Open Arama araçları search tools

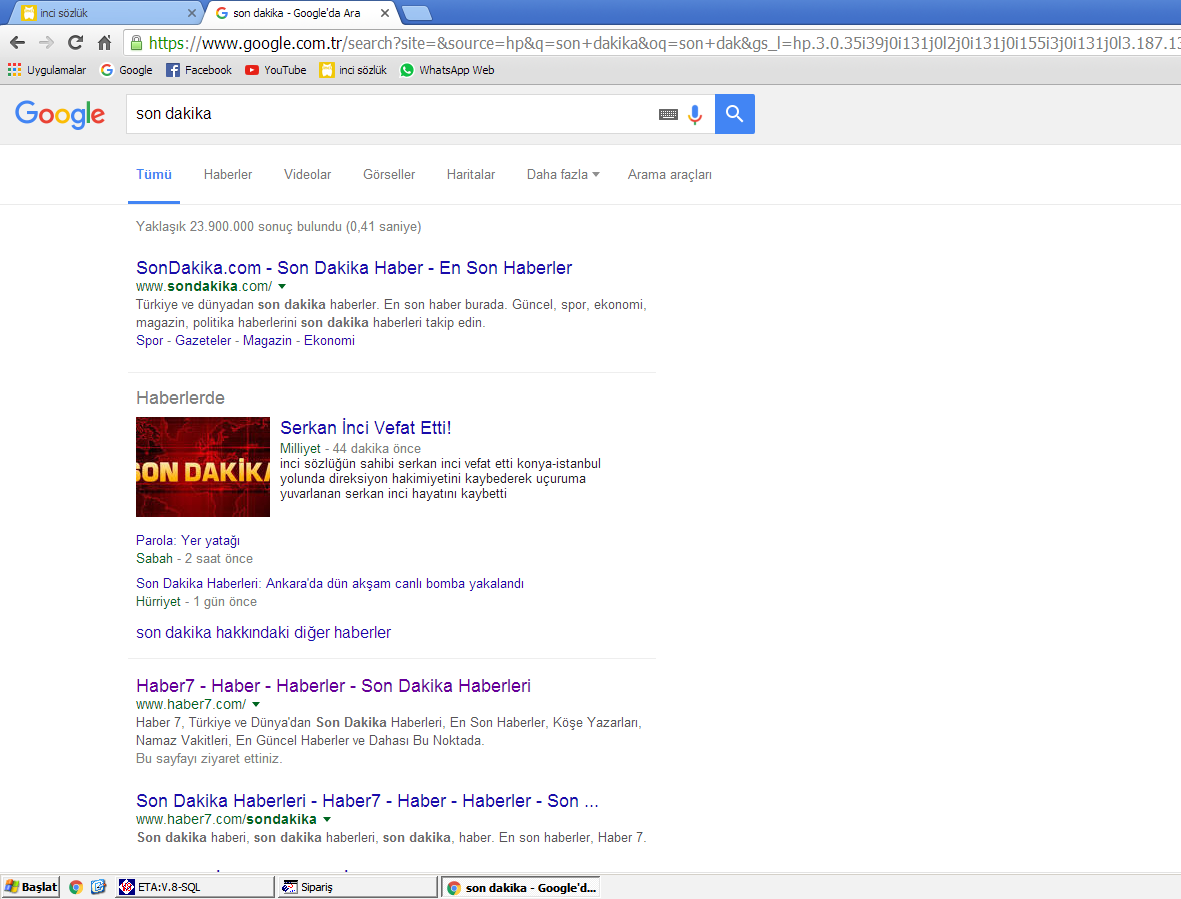[670, 175]
